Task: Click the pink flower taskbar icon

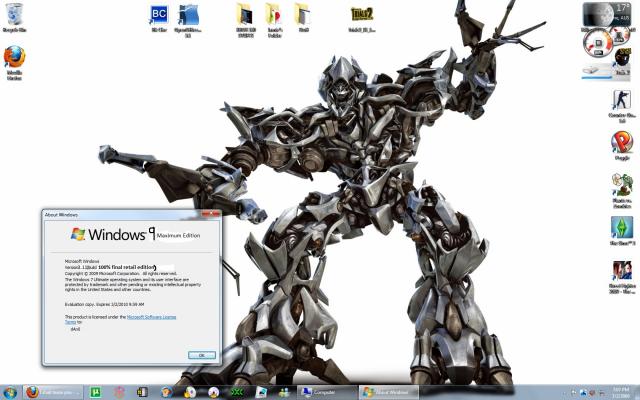Action: (x=119, y=393)
